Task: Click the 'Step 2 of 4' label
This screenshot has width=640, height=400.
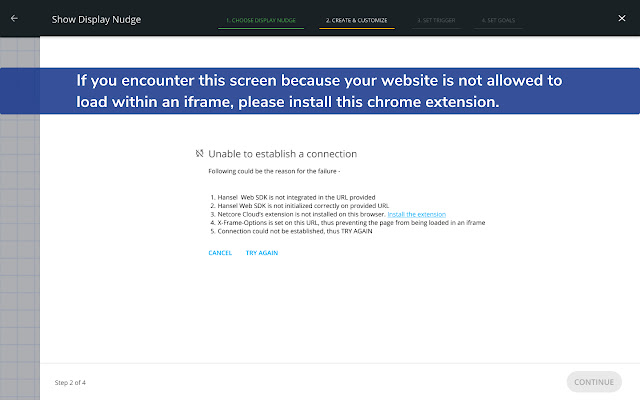Action: (70, 382)
